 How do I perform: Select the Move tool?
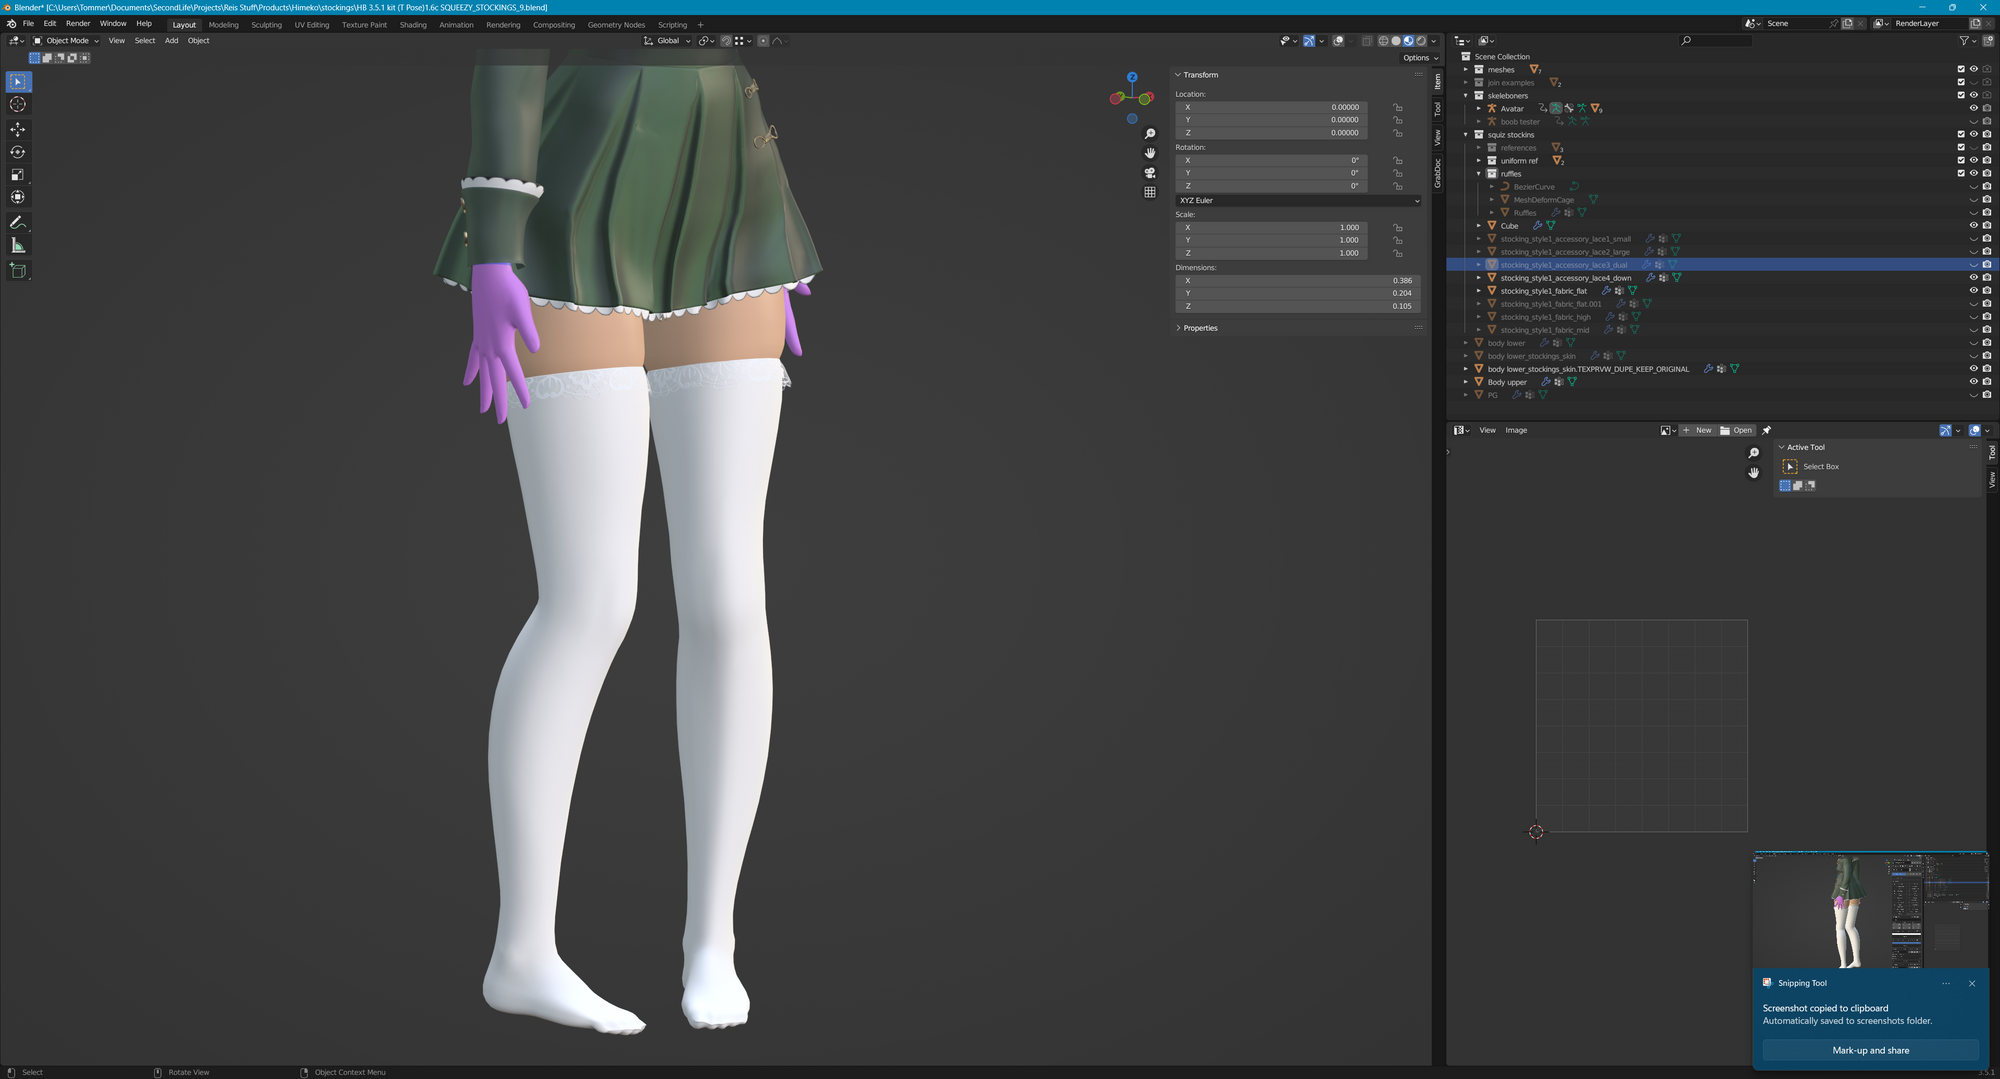tap(18, 129)
